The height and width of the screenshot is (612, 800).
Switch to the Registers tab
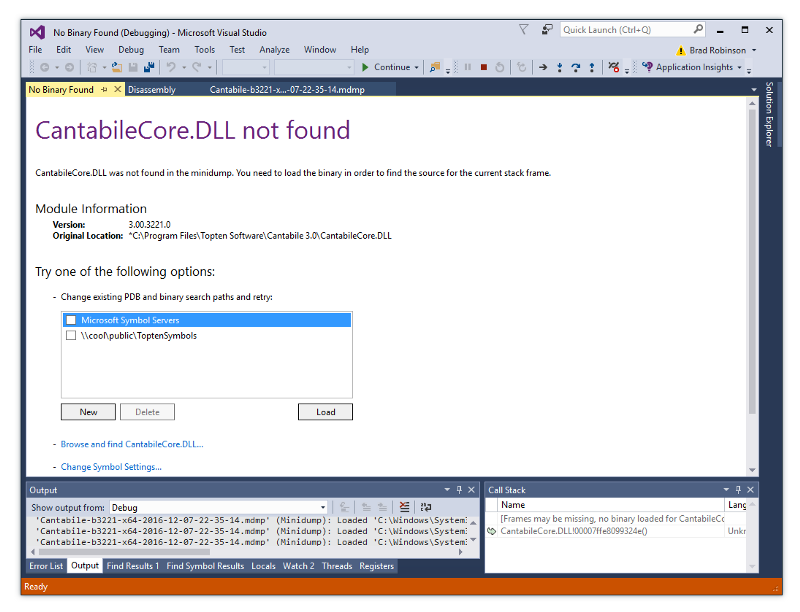tap(377, 566)
